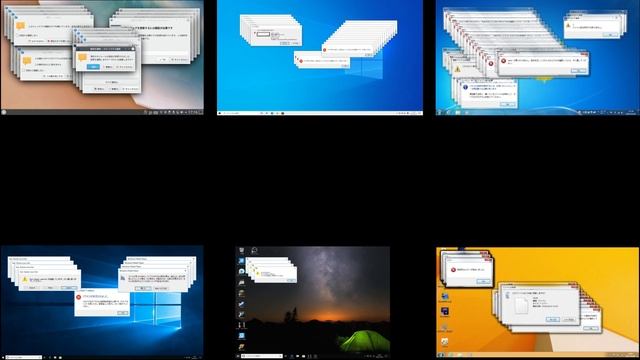Click the blank document icon in the Windows 8 file dialog
Image resolution: width=640 pixels, height=360 pixels.
pos(521,305)
